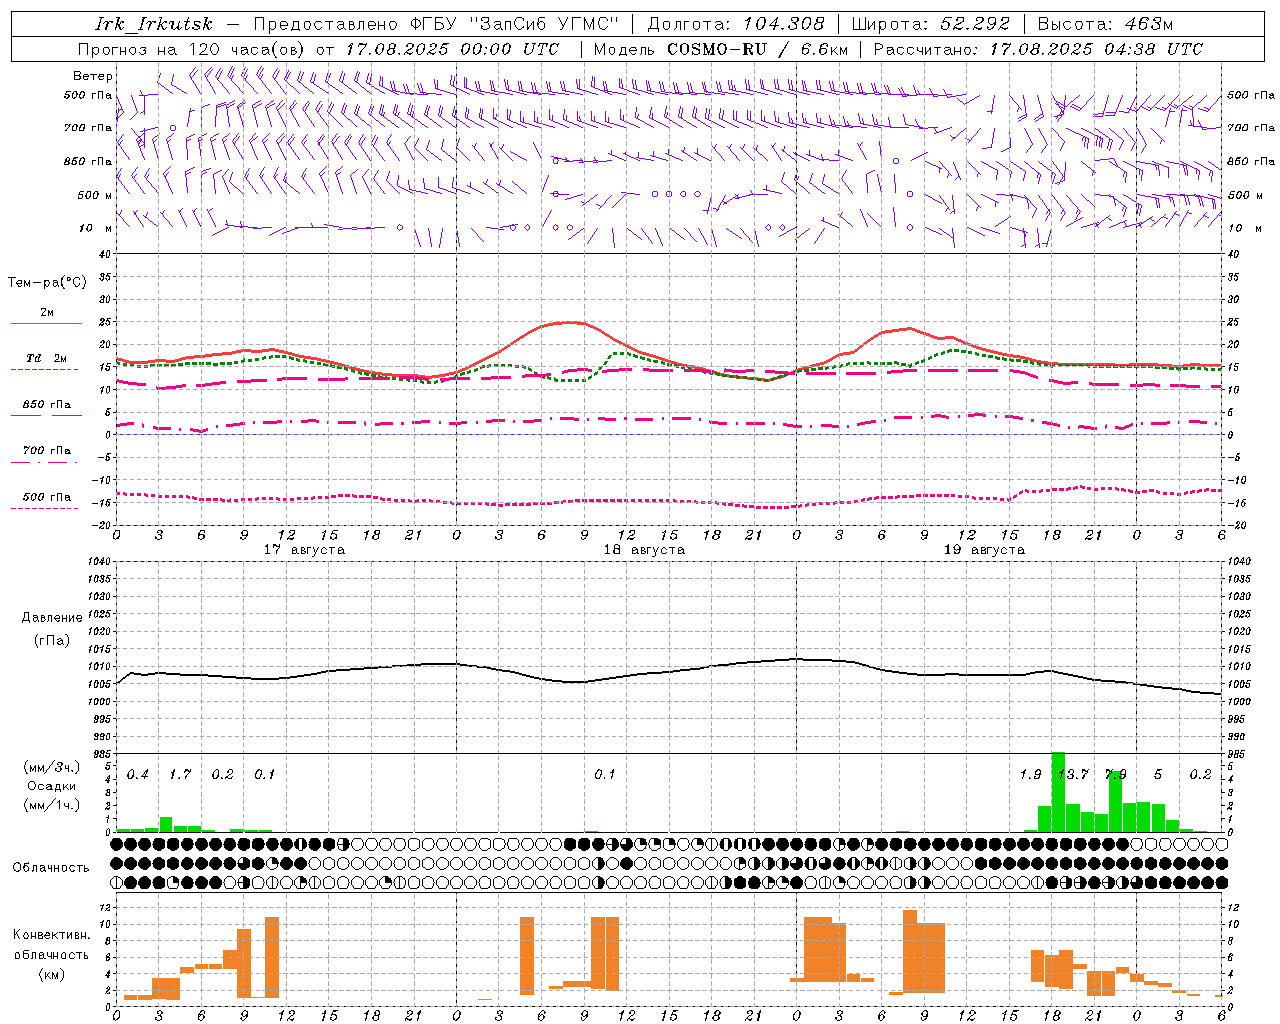This screenshot has height=1024, width=1280.
Task: Click the single 5 precipitation total value
Action: 1158,775
